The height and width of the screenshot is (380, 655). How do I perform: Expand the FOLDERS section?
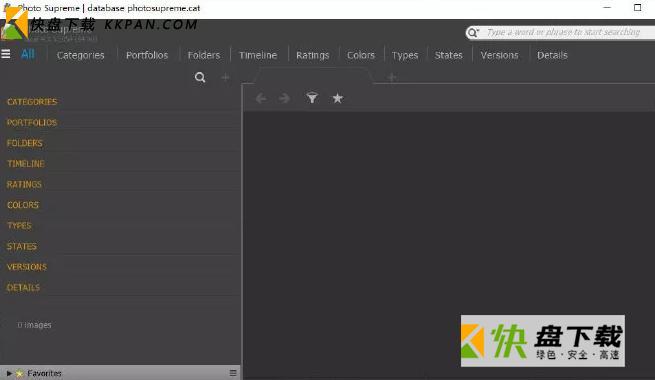click(25, 143)
